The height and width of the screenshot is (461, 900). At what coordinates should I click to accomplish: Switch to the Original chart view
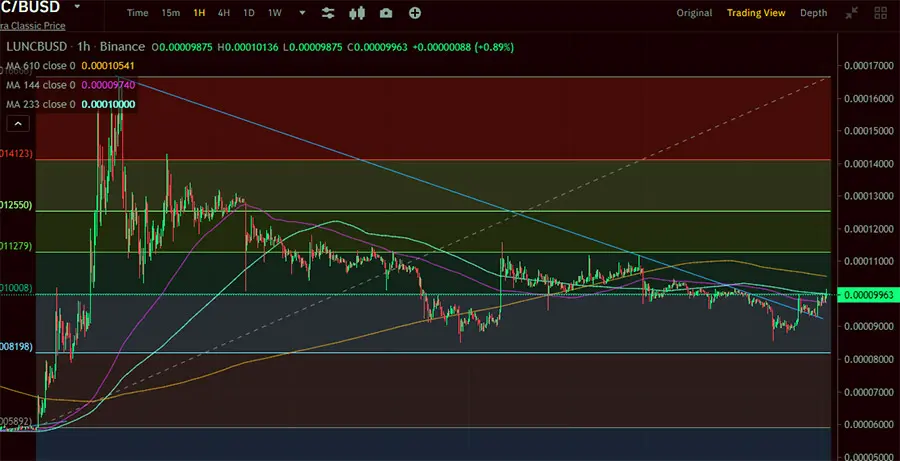[x=694, y=13]
